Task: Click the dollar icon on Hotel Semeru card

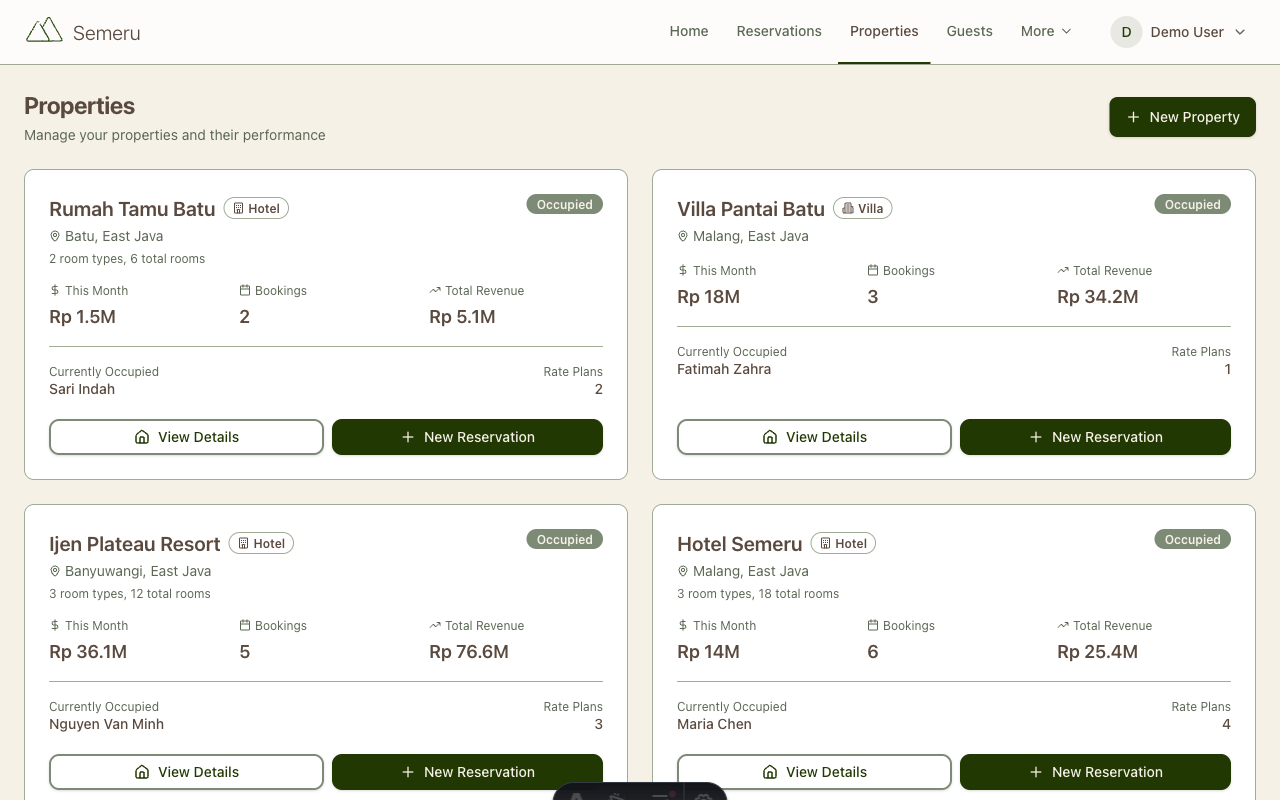Action: (683, 626)
